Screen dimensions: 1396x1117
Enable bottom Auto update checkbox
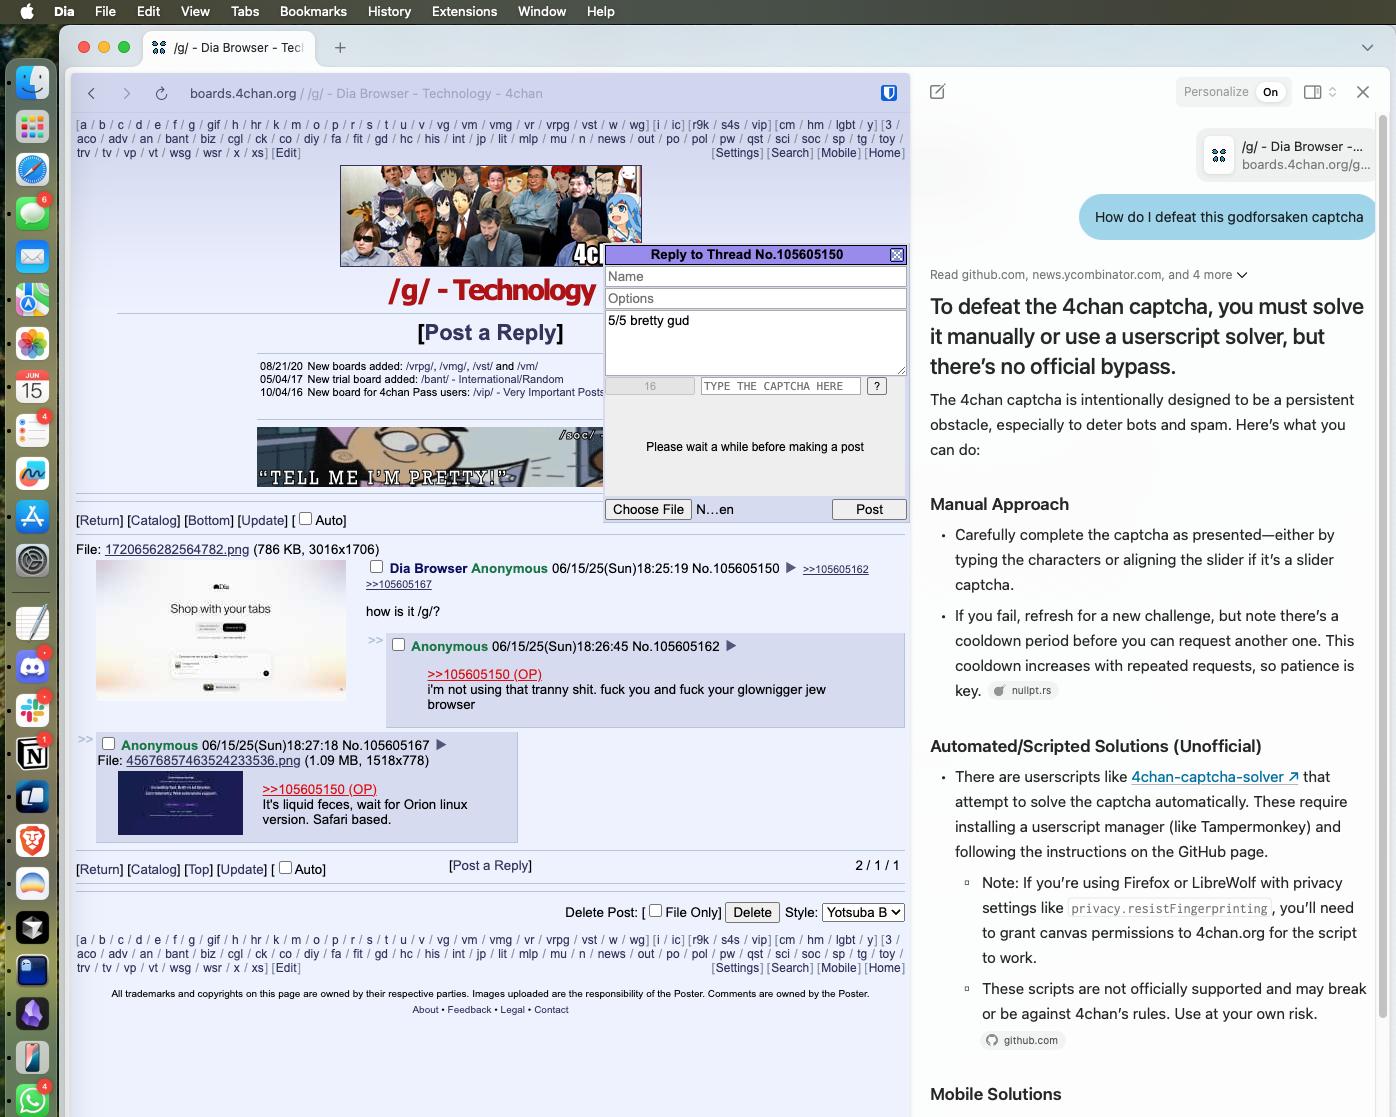285,868
